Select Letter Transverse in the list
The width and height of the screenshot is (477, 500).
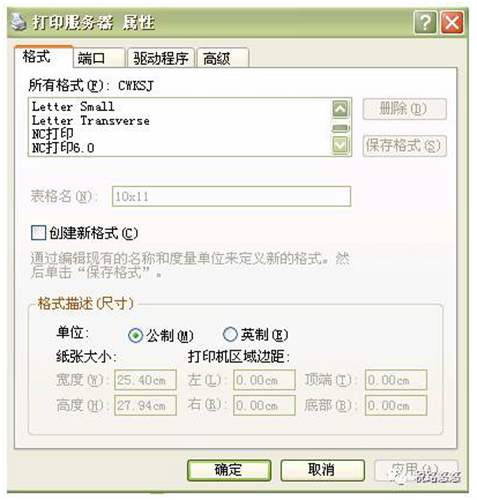pos(91,120)
